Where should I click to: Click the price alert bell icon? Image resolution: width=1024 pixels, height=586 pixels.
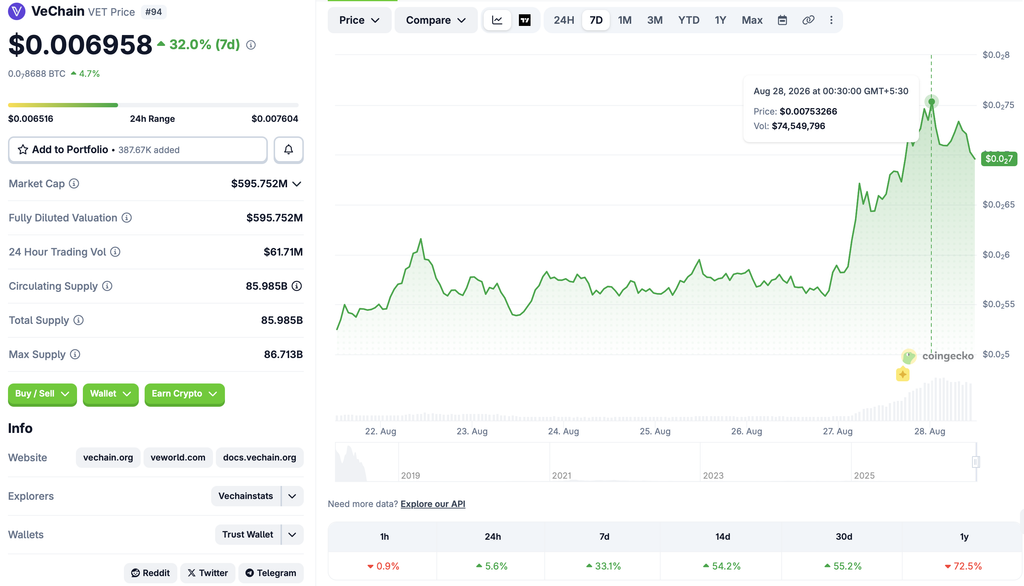click(x=288, y=150)
